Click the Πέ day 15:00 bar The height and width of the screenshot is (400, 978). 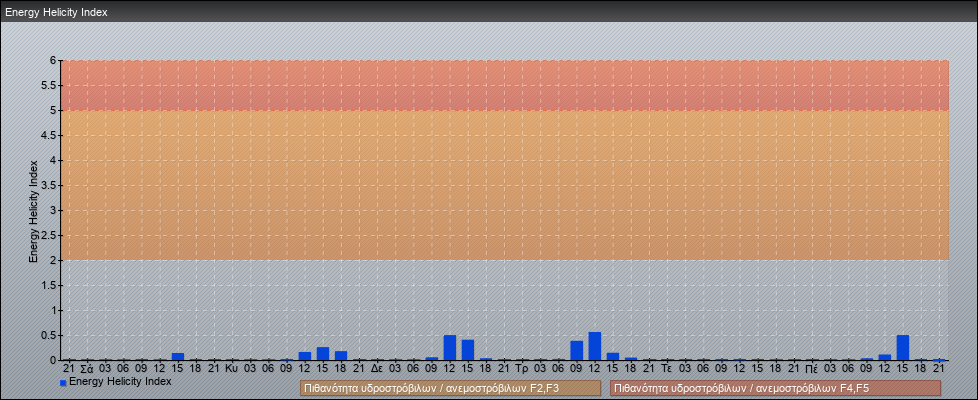(903, 348)
